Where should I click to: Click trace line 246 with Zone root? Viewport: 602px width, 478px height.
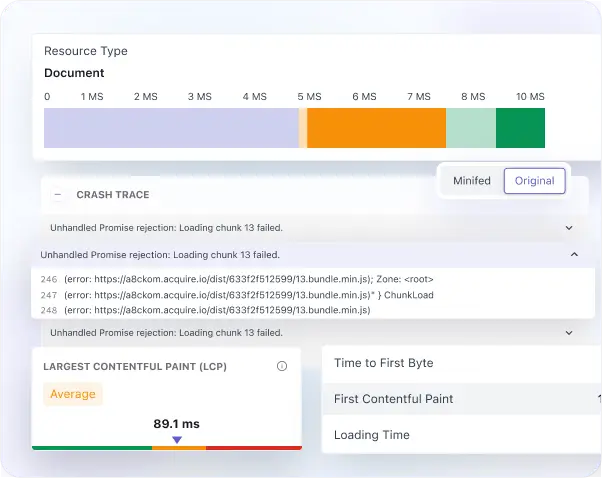coord(237,279)
